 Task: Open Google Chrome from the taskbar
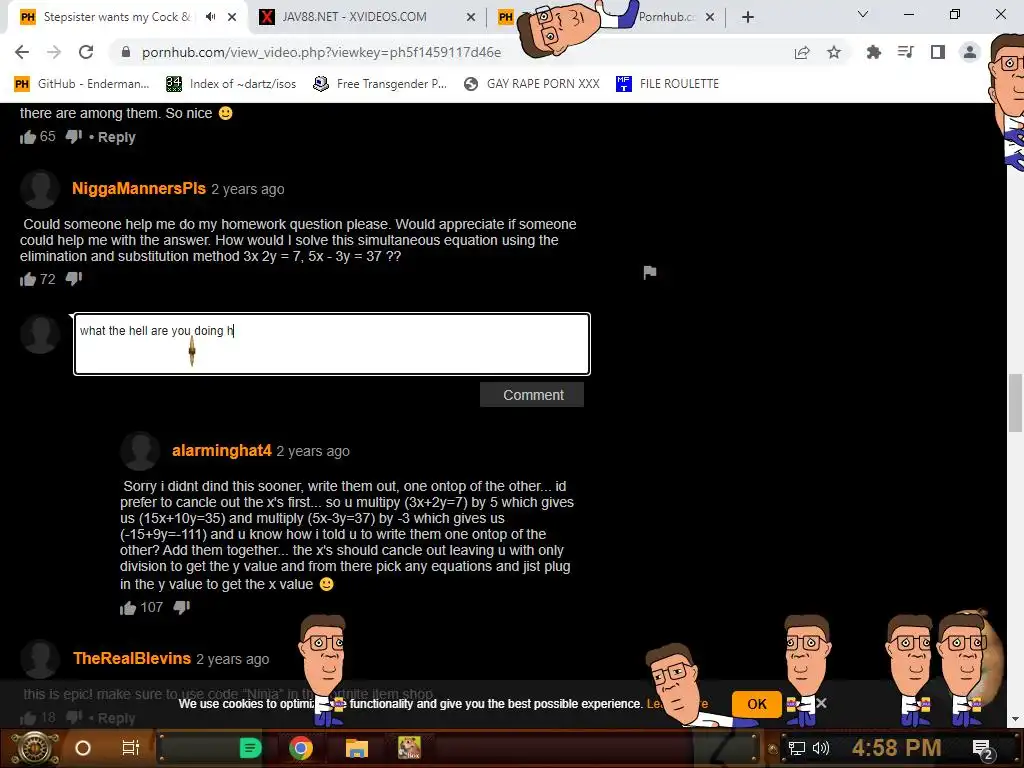coord(300,748)
